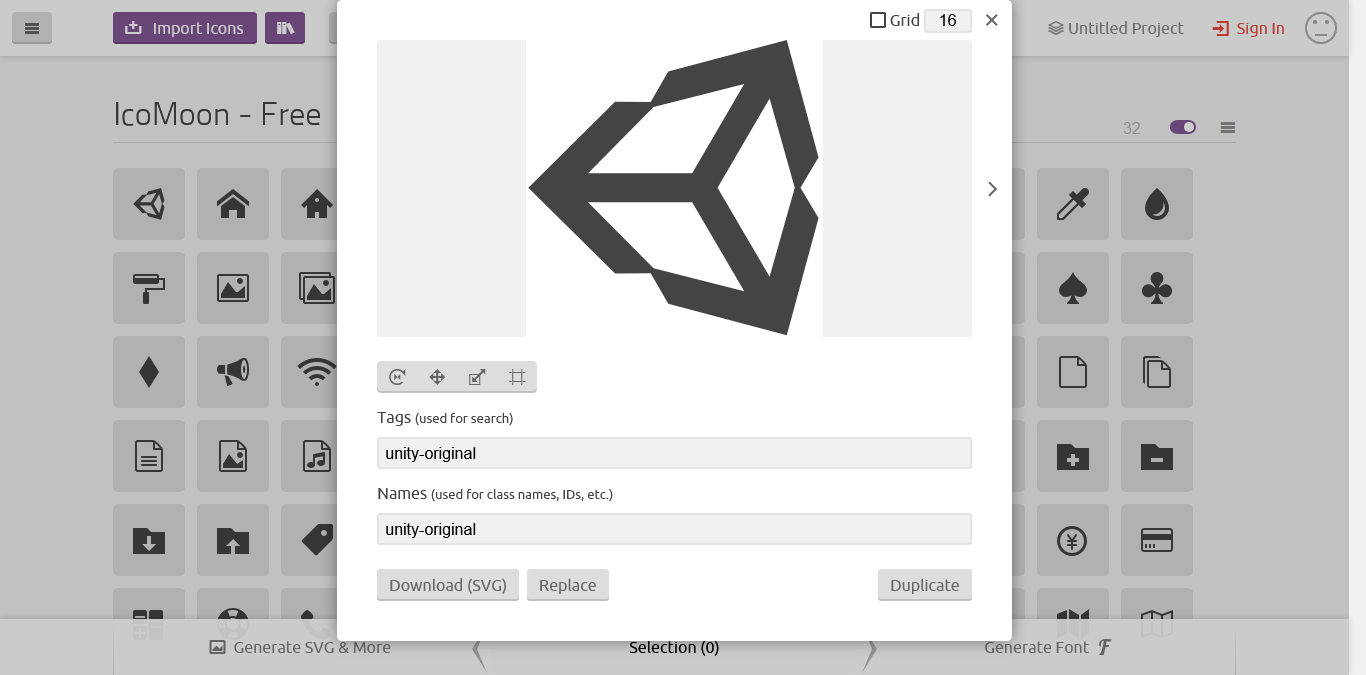Image resolution: width=1366 pixels, height=675 pixels.
Task: Click the Sign In link
Action: click(1249, 28)
